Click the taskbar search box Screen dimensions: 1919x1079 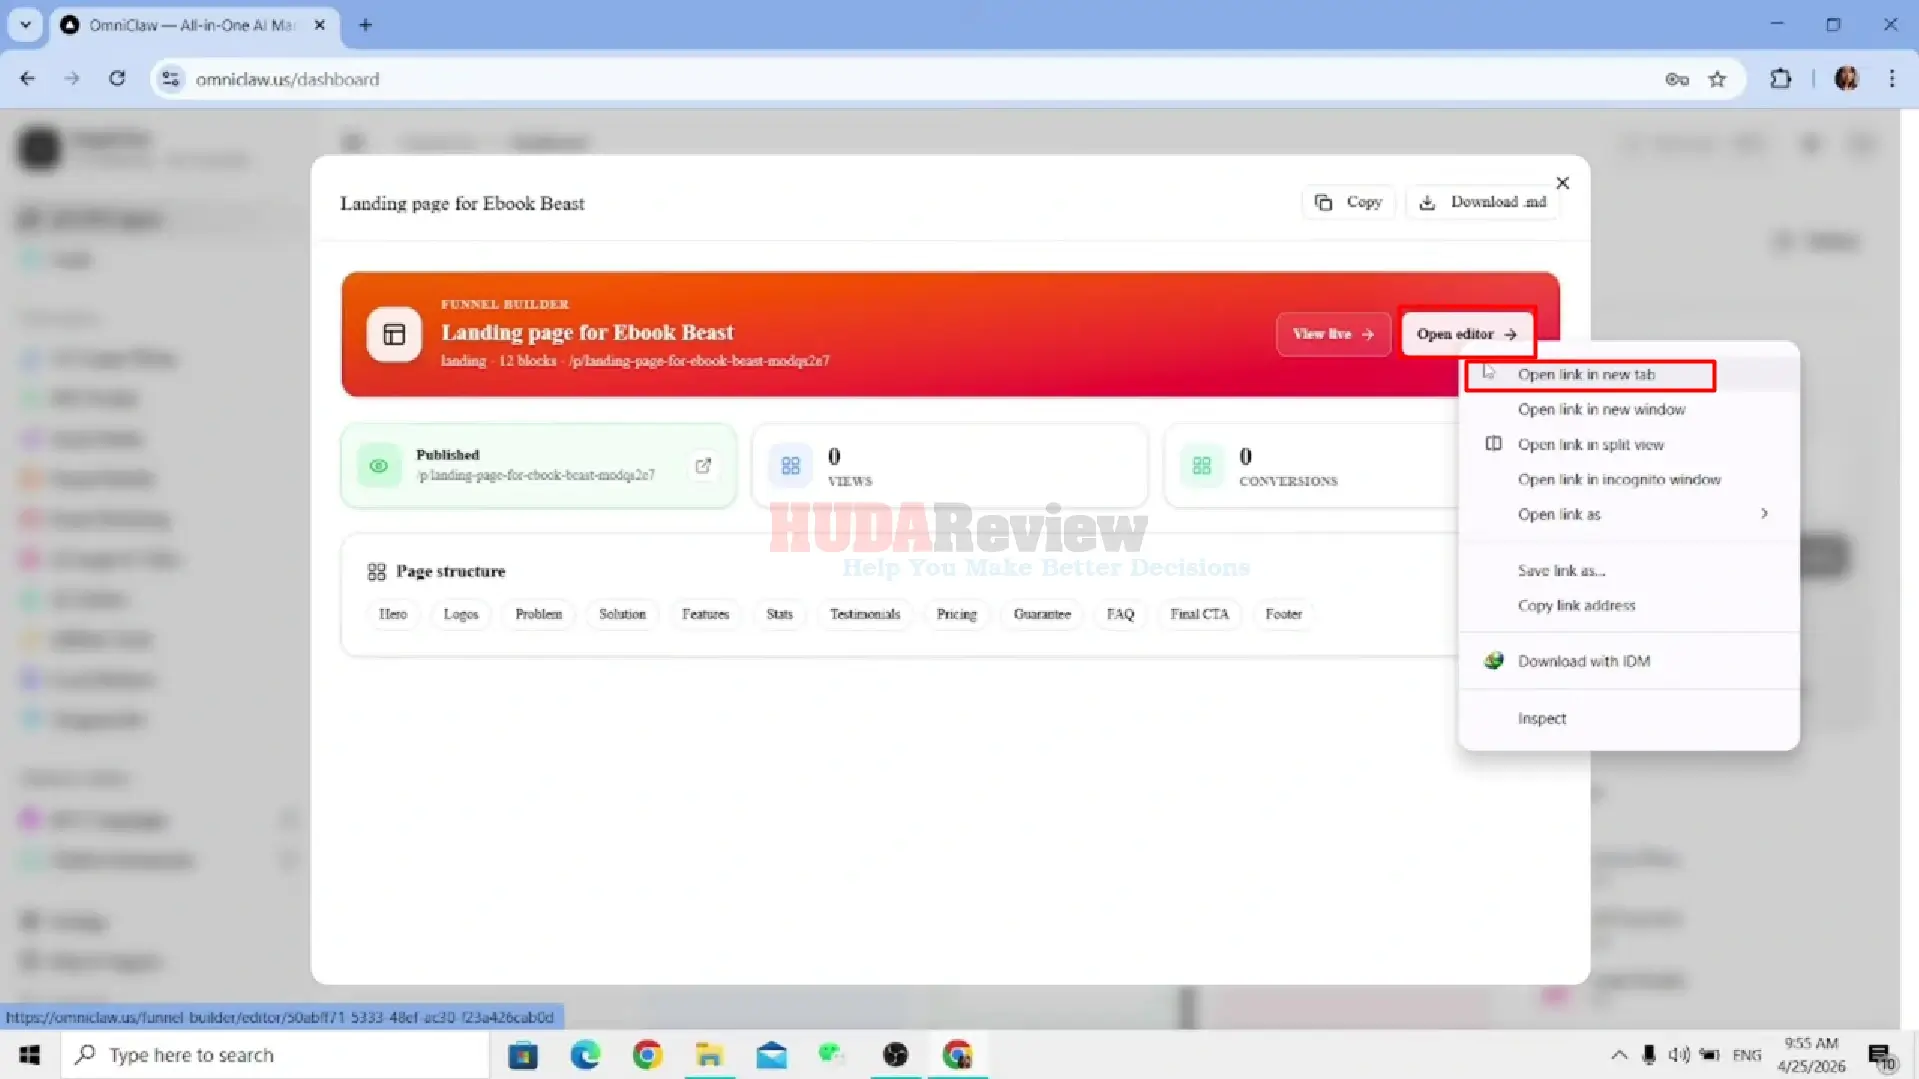click(x=275, y=1055)
